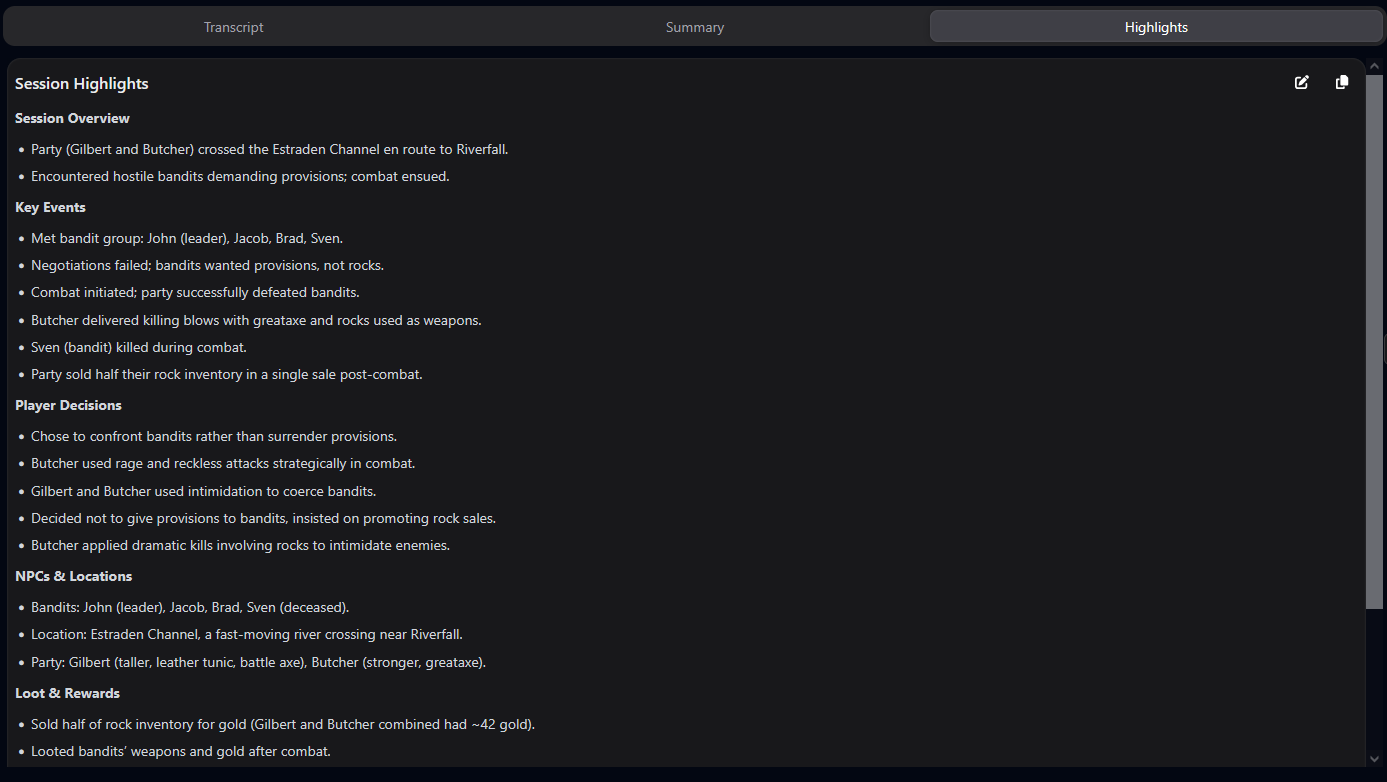Screen dimensions: 1387x782
Task: Click the 'Location: Estraden Channel' bullet line
Action: 247,634
